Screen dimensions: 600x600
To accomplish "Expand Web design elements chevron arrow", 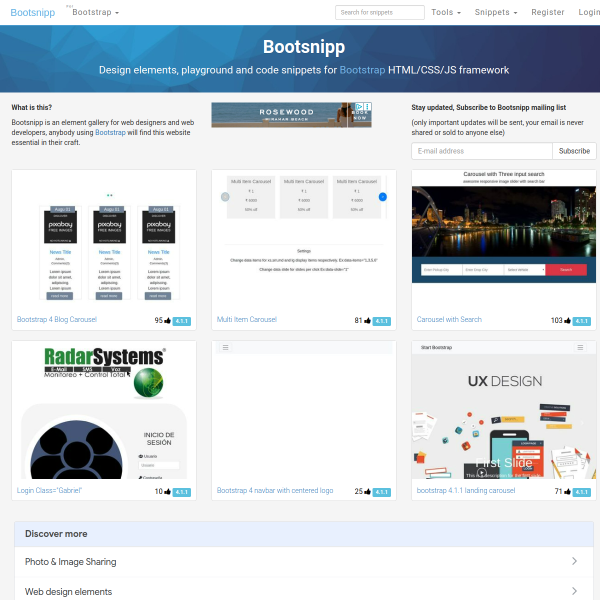I will click(574, 591).
